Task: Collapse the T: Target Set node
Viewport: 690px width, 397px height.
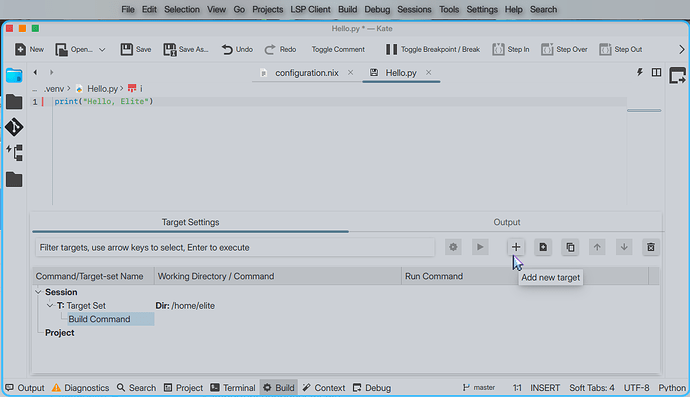Action: [x=50, y=305]
